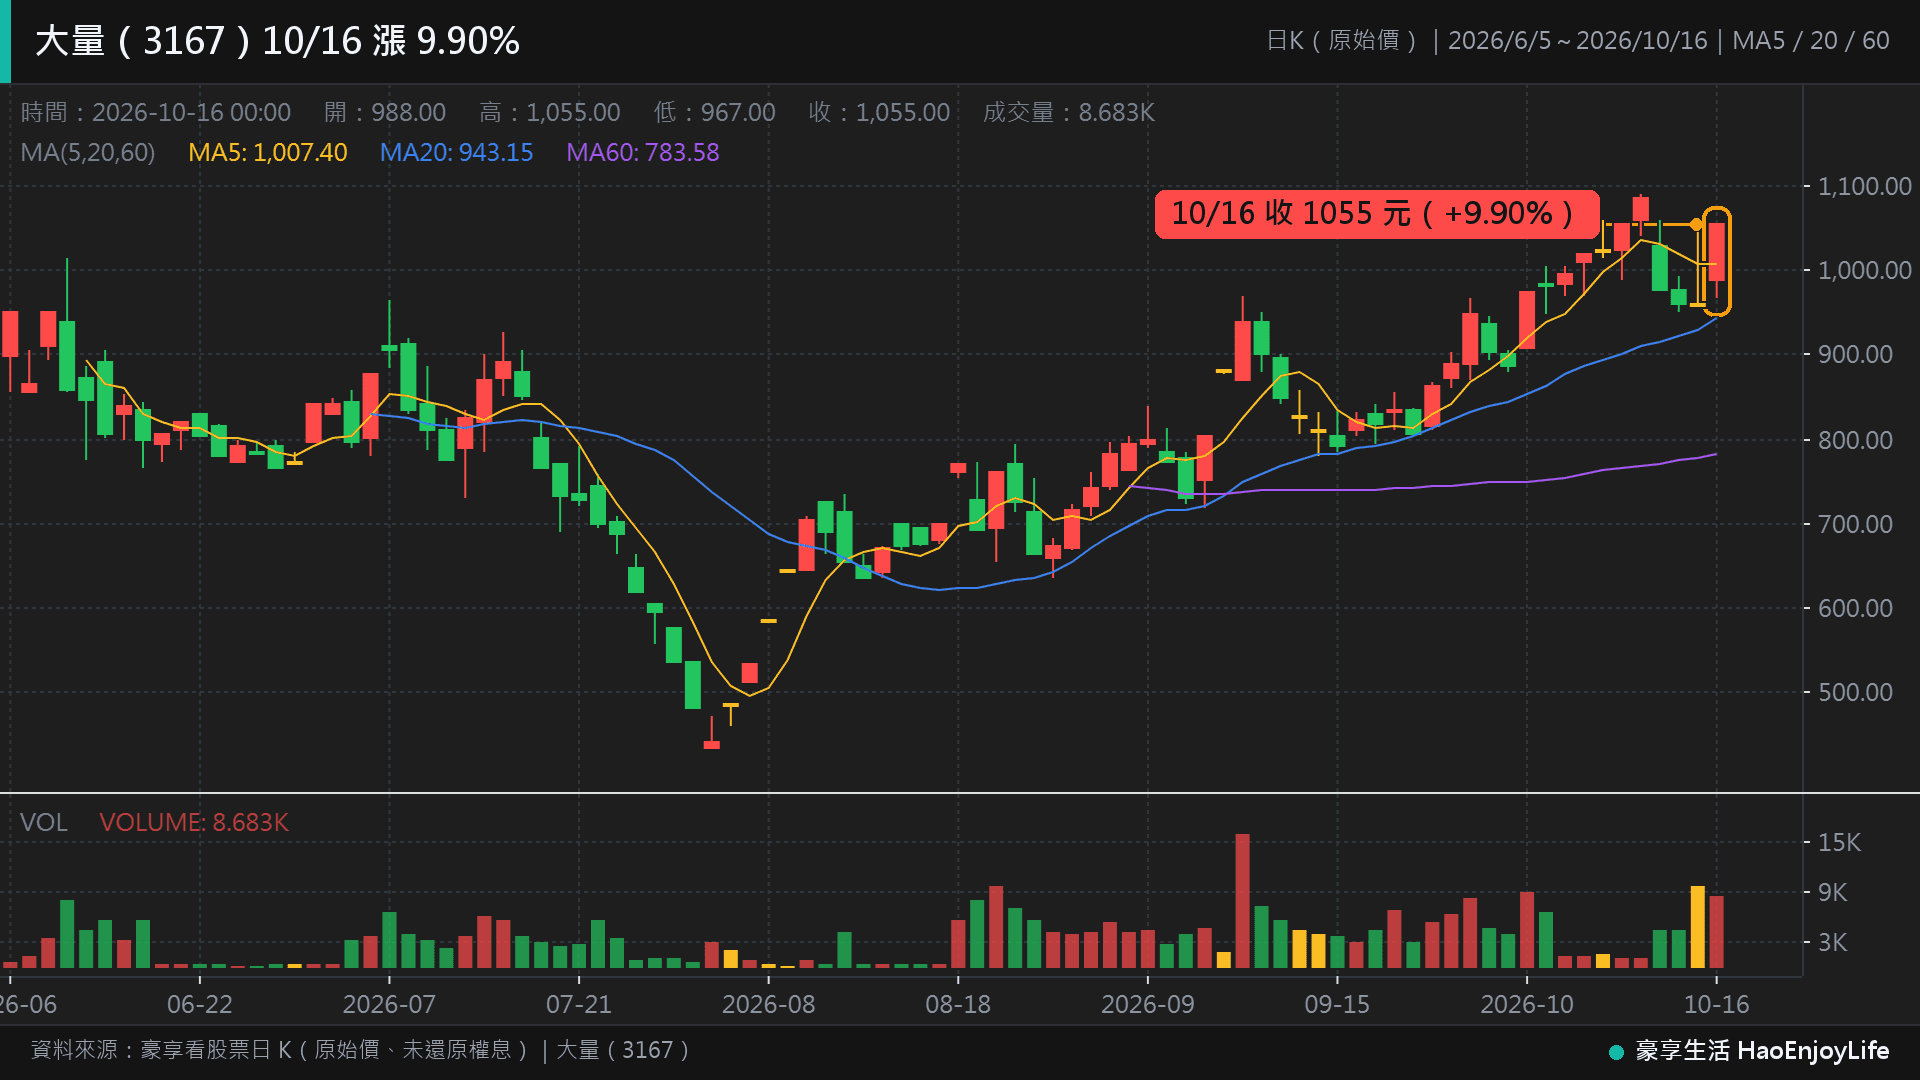This screenshot has height=1080, width=1920.
Task: Click the 2026-07 date axis label
Action: (389, 1004)
